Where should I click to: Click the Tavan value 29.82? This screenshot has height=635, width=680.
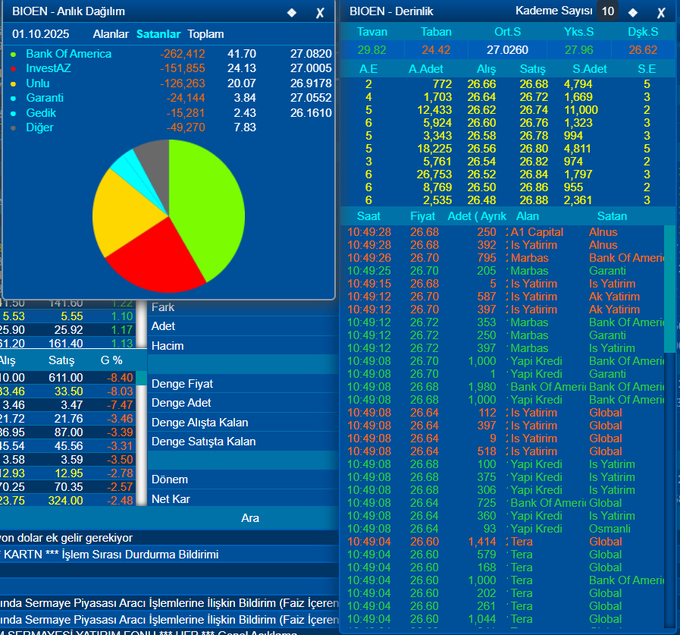tap(372, 50)
